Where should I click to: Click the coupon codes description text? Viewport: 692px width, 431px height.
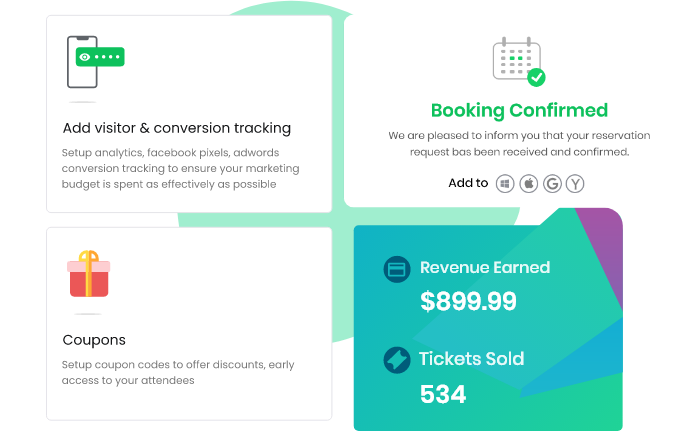[178, 372]
